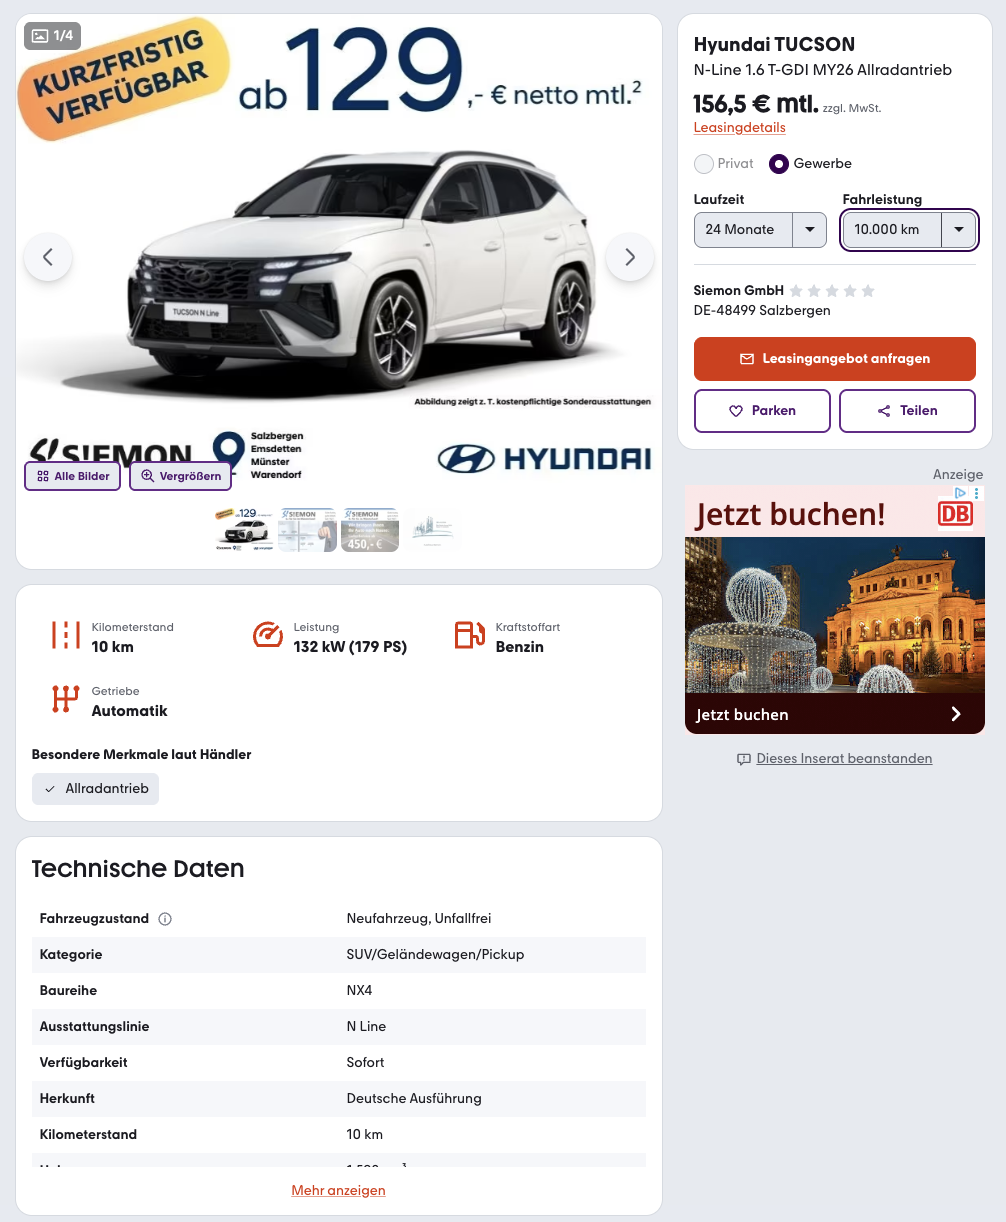The width and height of the screenshot is (1006, 1222).
Task: Open the AdChoices icon on DB ad
Action: tap(959, 493)
